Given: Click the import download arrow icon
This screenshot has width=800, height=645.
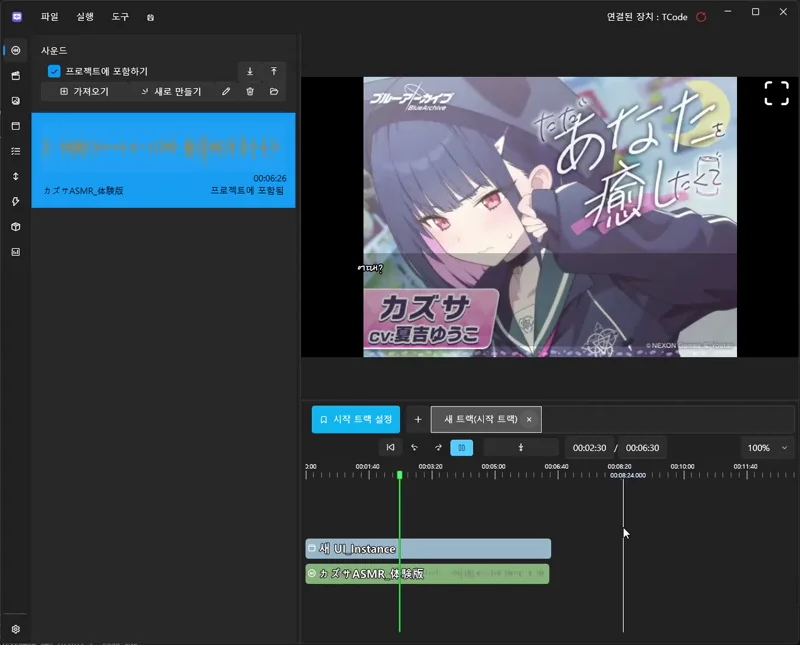Looking at the screenshot, I should click(x=250, y=71).
